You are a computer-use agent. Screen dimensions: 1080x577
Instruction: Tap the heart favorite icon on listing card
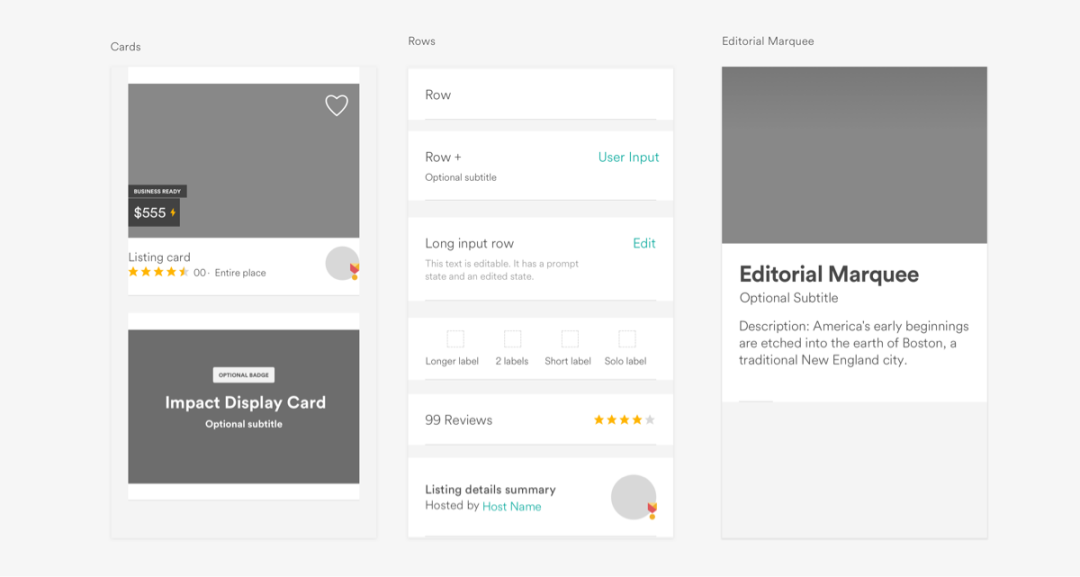(x=336, y=105)
